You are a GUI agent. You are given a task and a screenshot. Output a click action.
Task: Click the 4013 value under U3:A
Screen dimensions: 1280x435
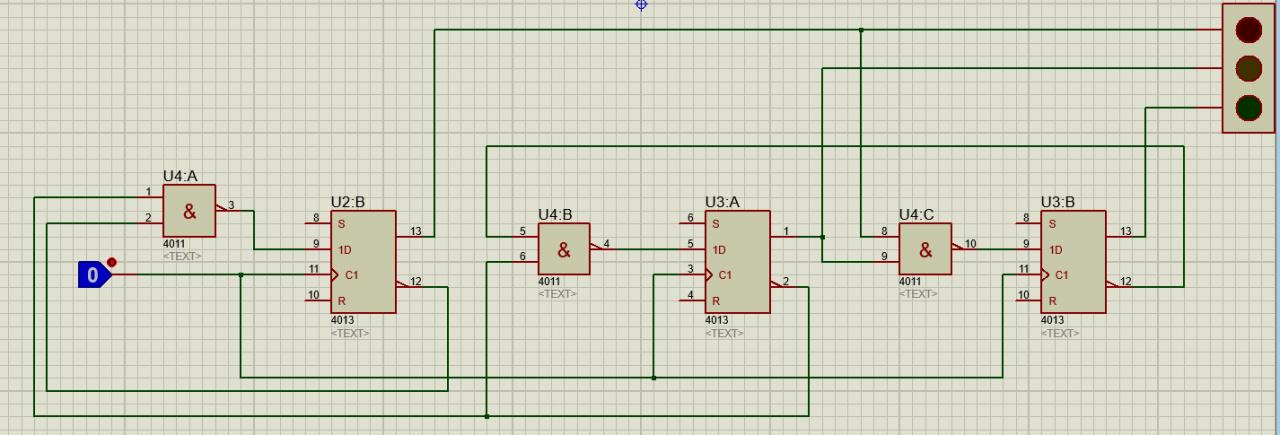pyautogui.click(x=716, y=321)
